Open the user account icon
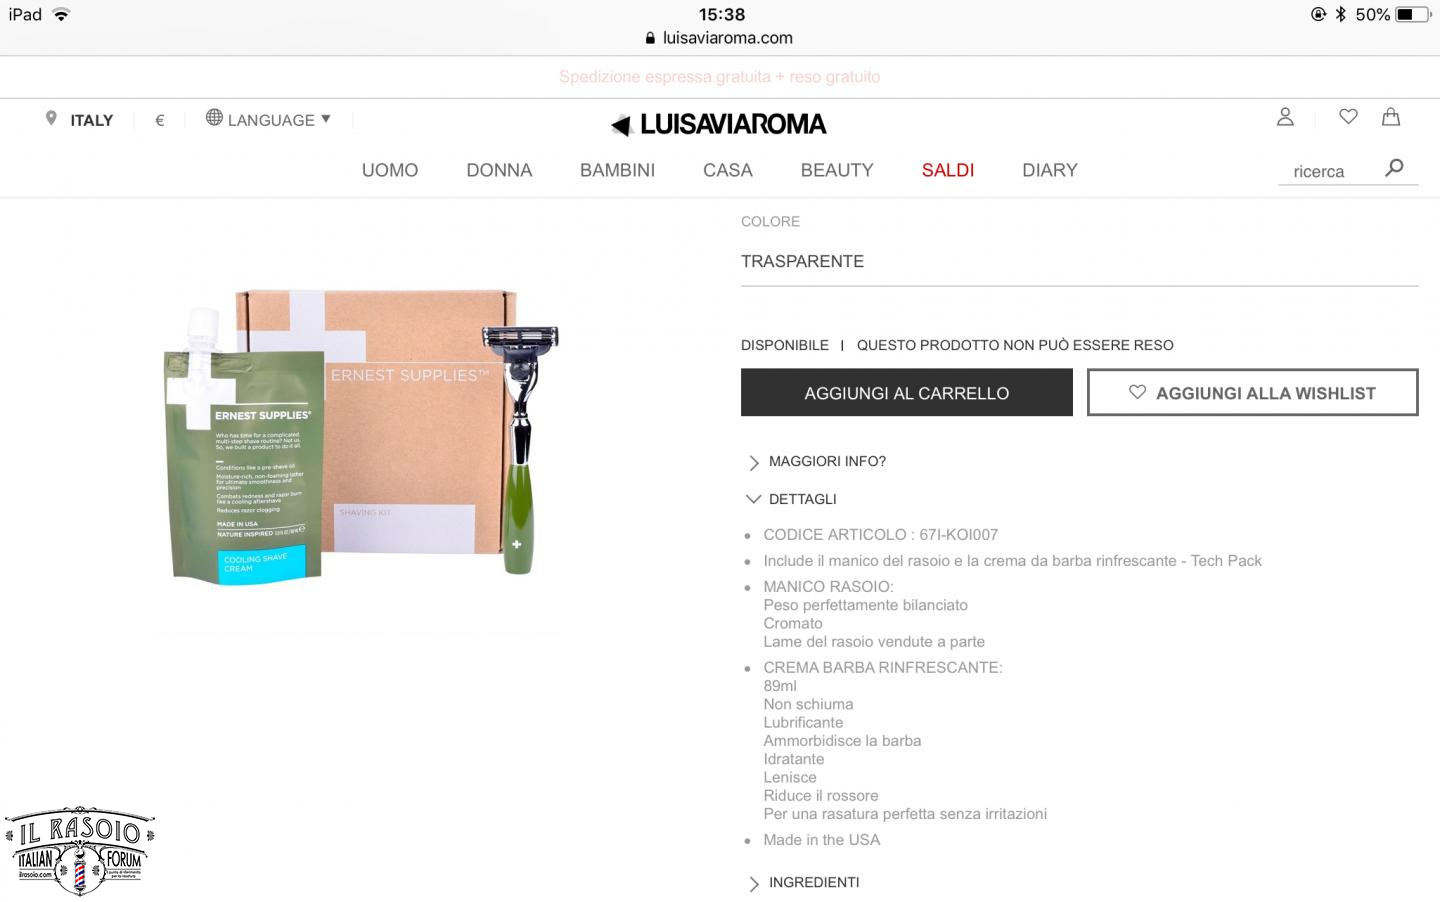The height and width of the screenshot is (902, 1440). coord(1285,117)
